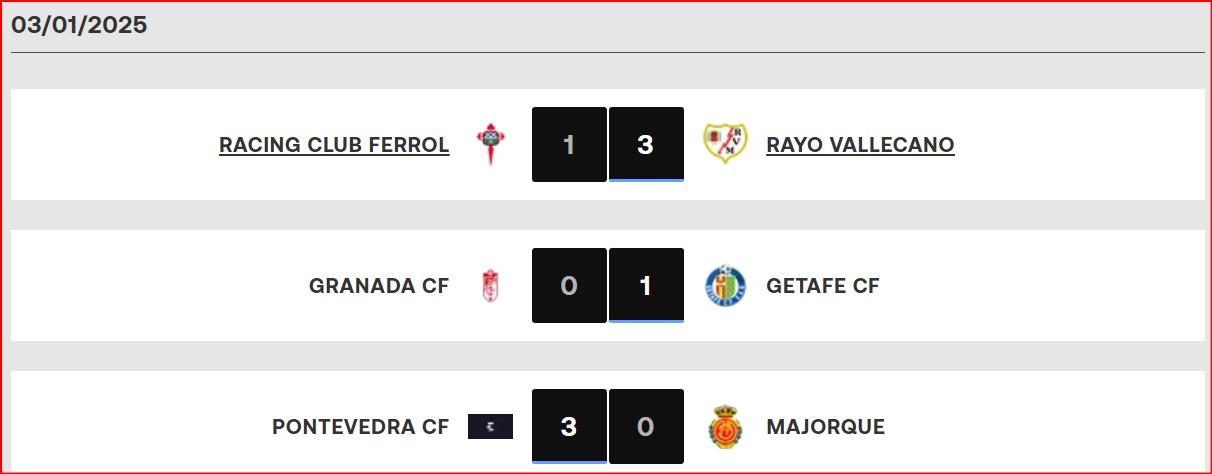Screen dimensions: 1212x474
Task: Select Getafe CF score box showing 1
Action: coord(646,285)
